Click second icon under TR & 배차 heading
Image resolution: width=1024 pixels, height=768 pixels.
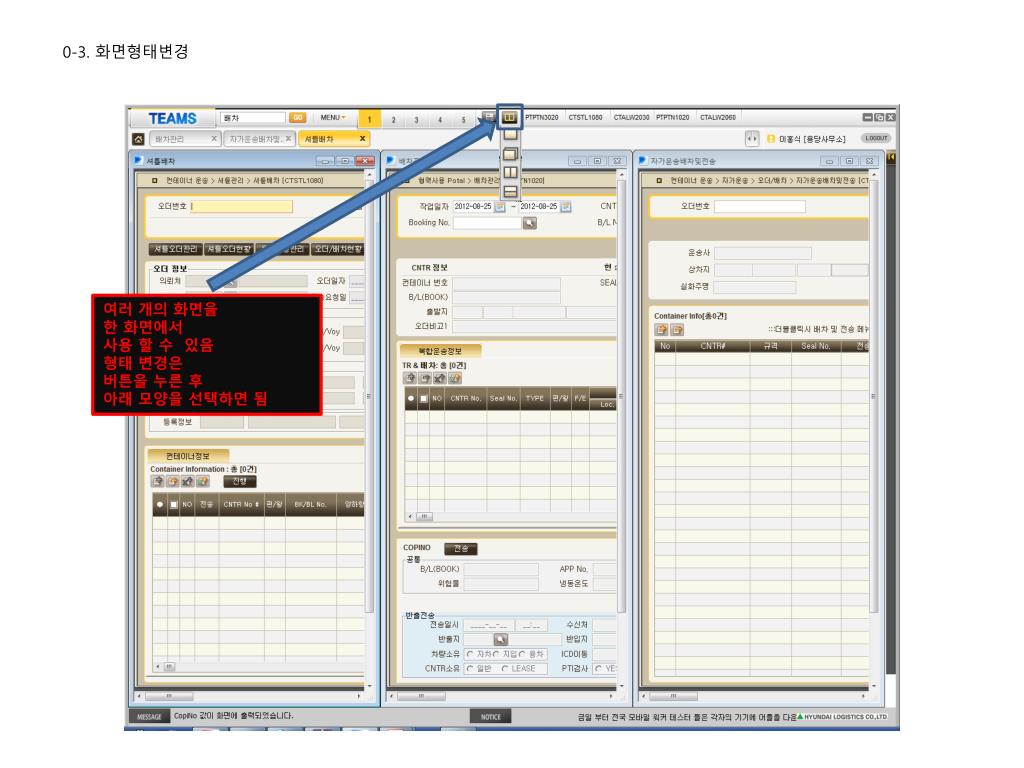click(424, 378)
